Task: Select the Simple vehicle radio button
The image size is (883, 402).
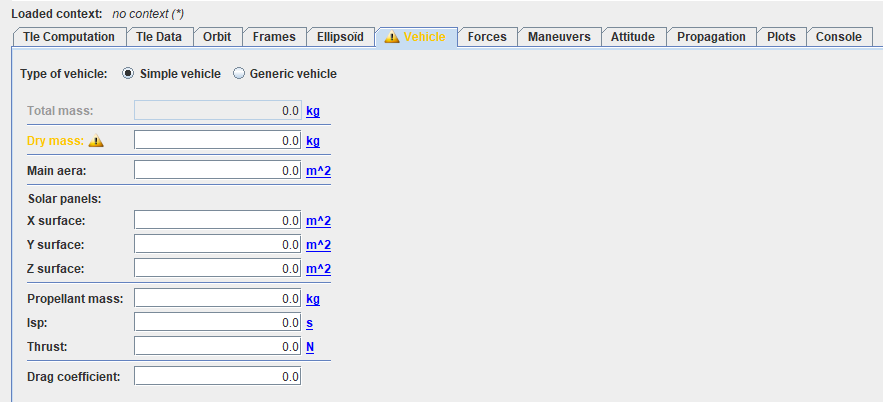Action: 128,74
